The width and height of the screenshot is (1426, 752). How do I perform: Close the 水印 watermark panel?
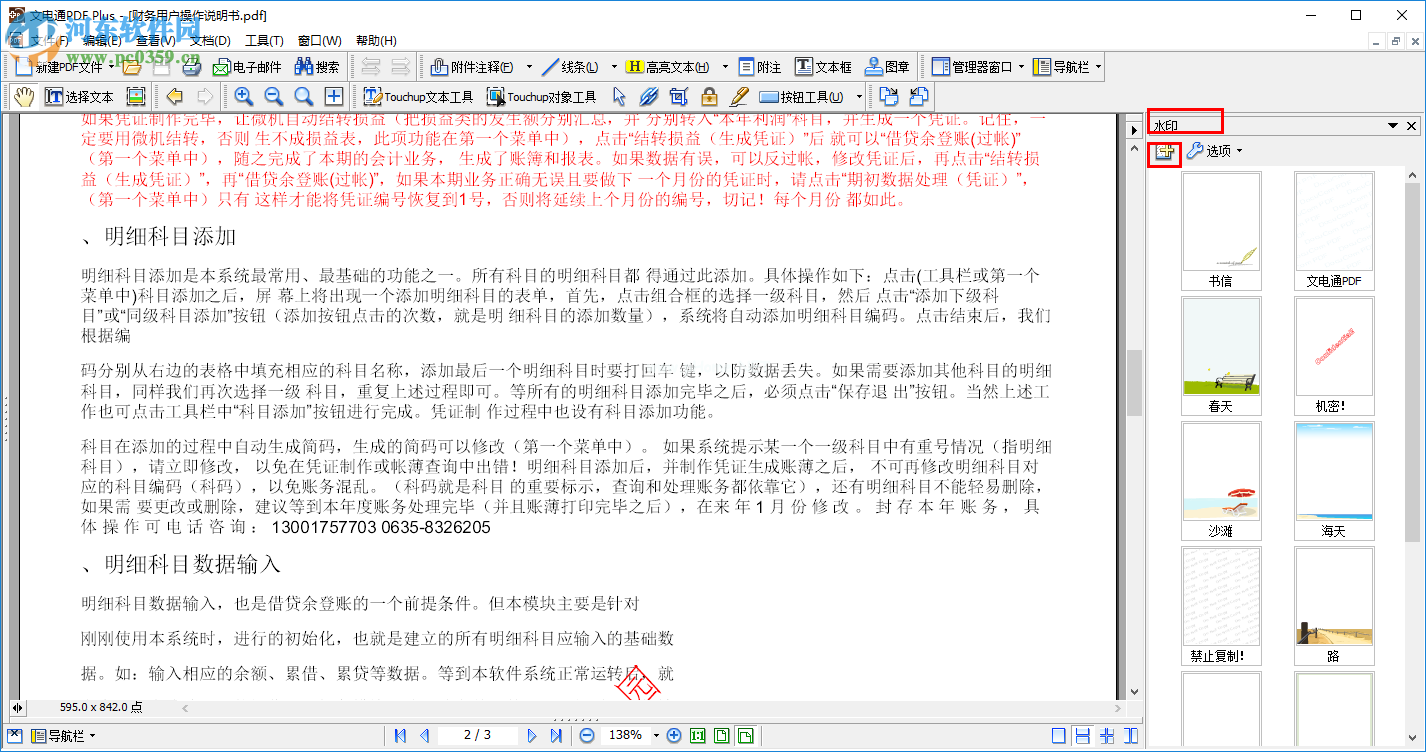coord(1412,126)
